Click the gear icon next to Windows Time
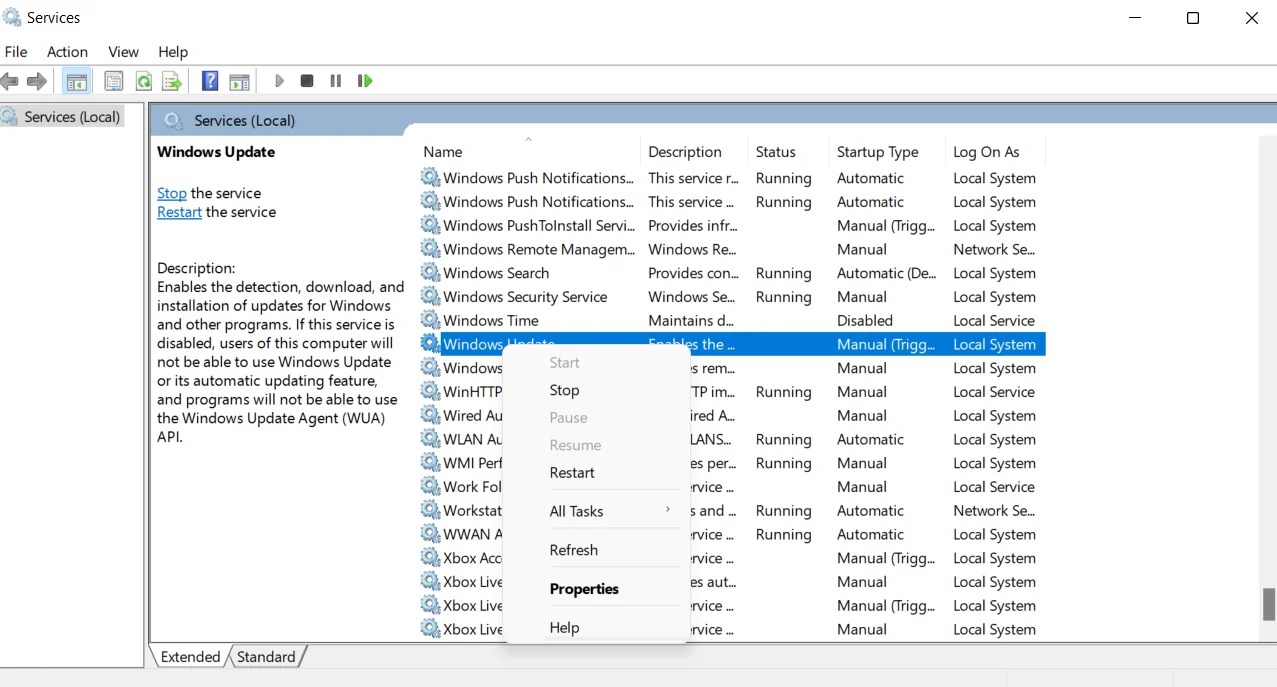The image size is (1277, 687). tap(430, 320)
